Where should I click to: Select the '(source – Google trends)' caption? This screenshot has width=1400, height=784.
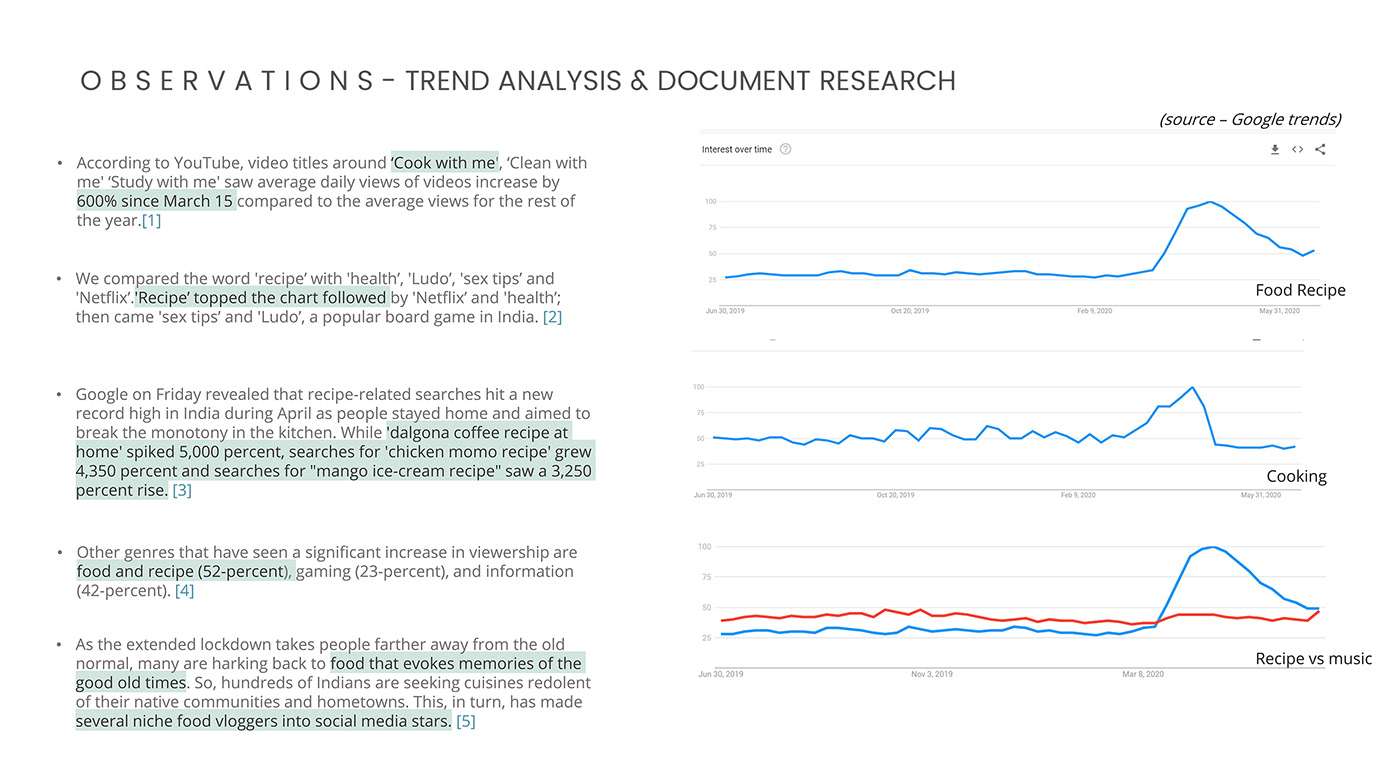1250,119
